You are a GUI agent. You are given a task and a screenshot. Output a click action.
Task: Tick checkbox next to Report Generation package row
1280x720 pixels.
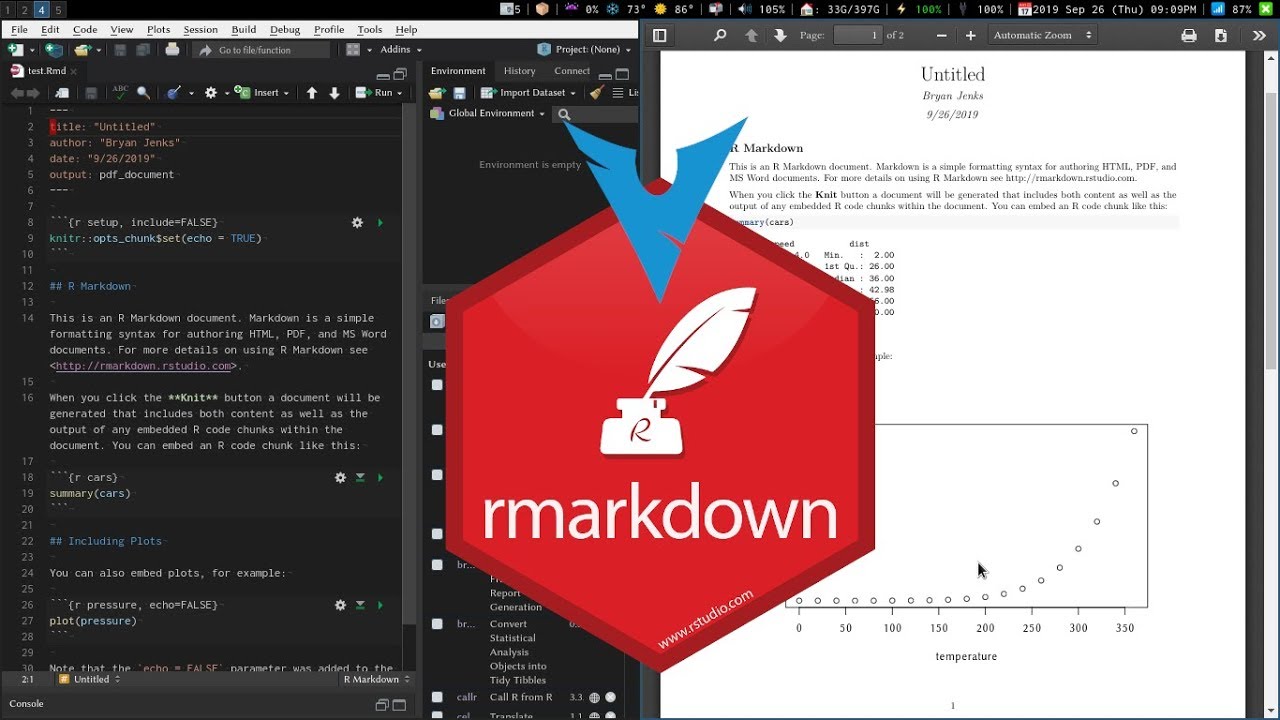(437, 565)
